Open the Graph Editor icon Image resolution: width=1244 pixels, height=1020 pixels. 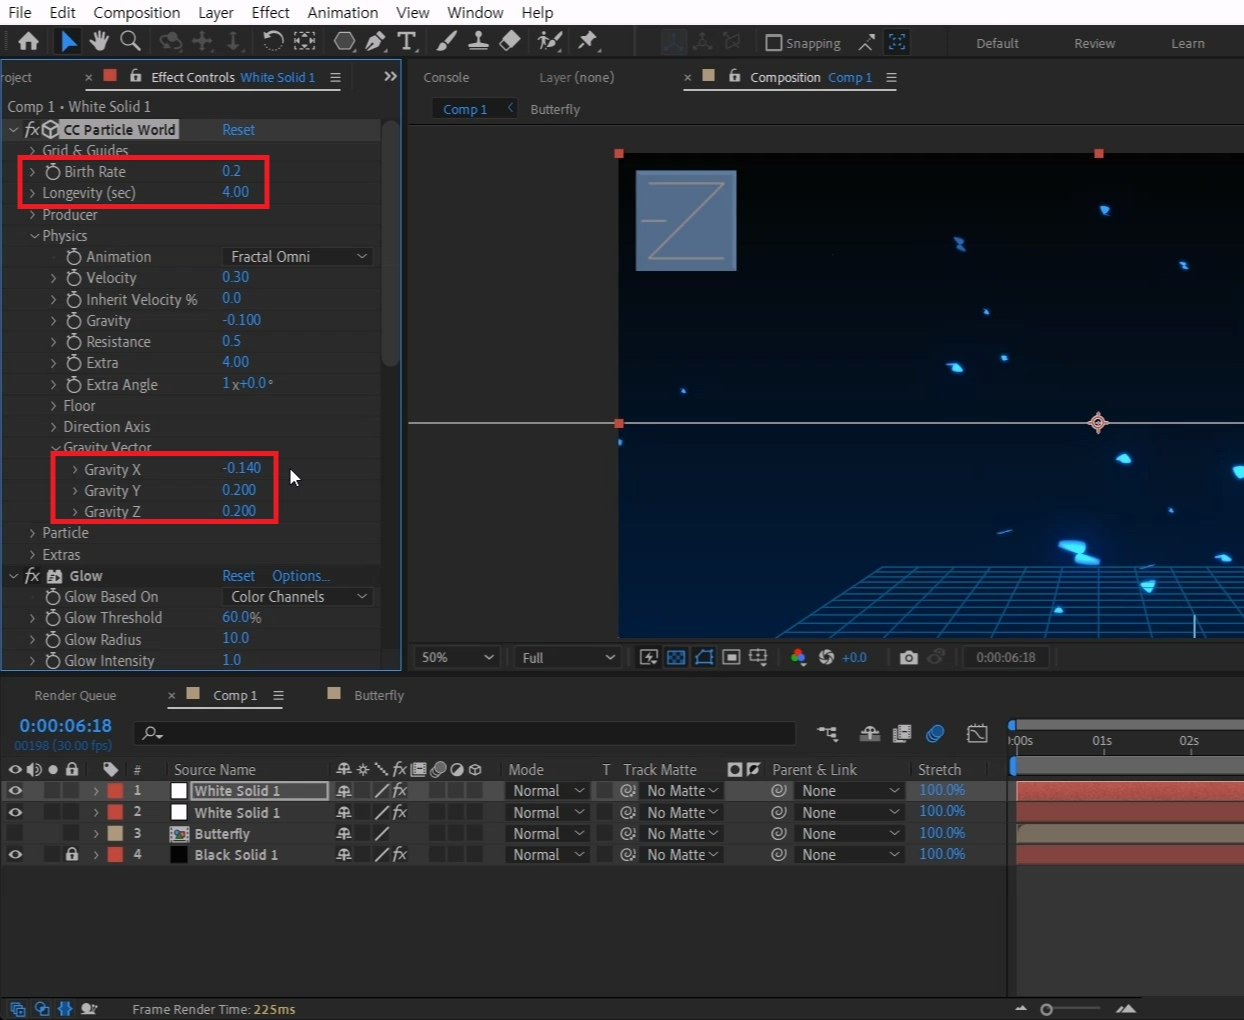[977, 734]
